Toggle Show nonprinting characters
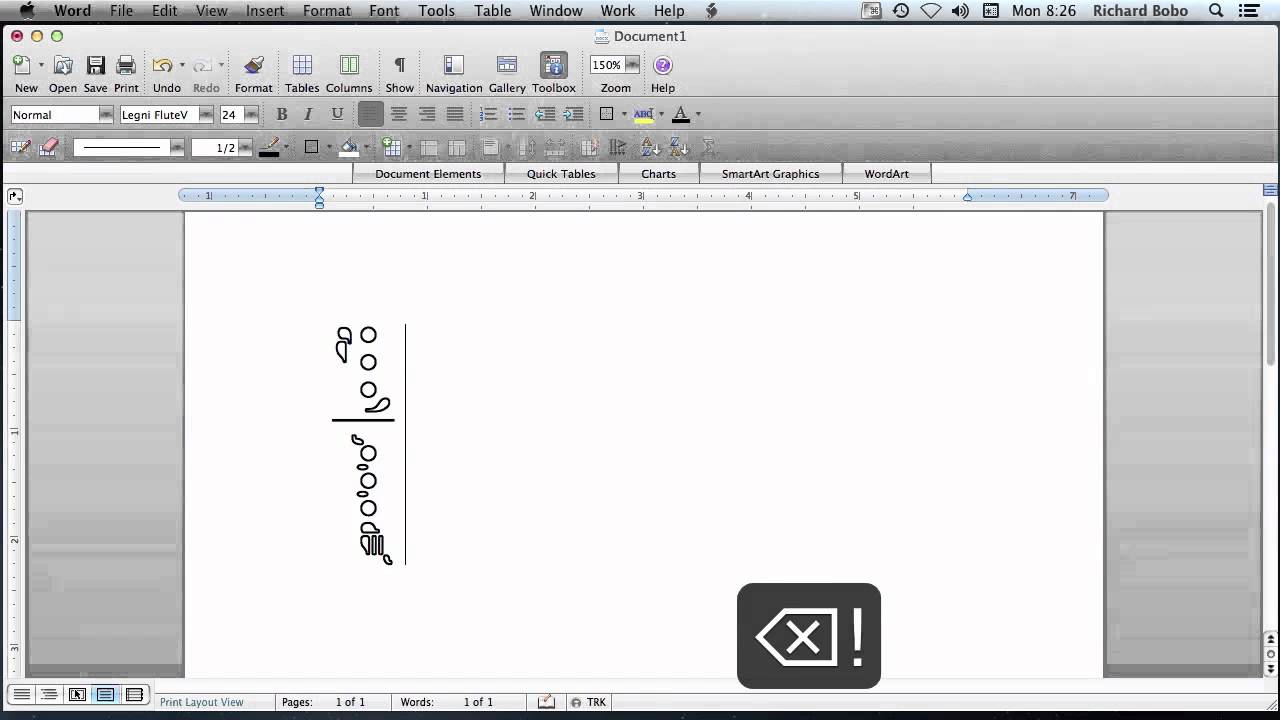The height and width of the screenshot is (720, 1280). coord(399,65)
